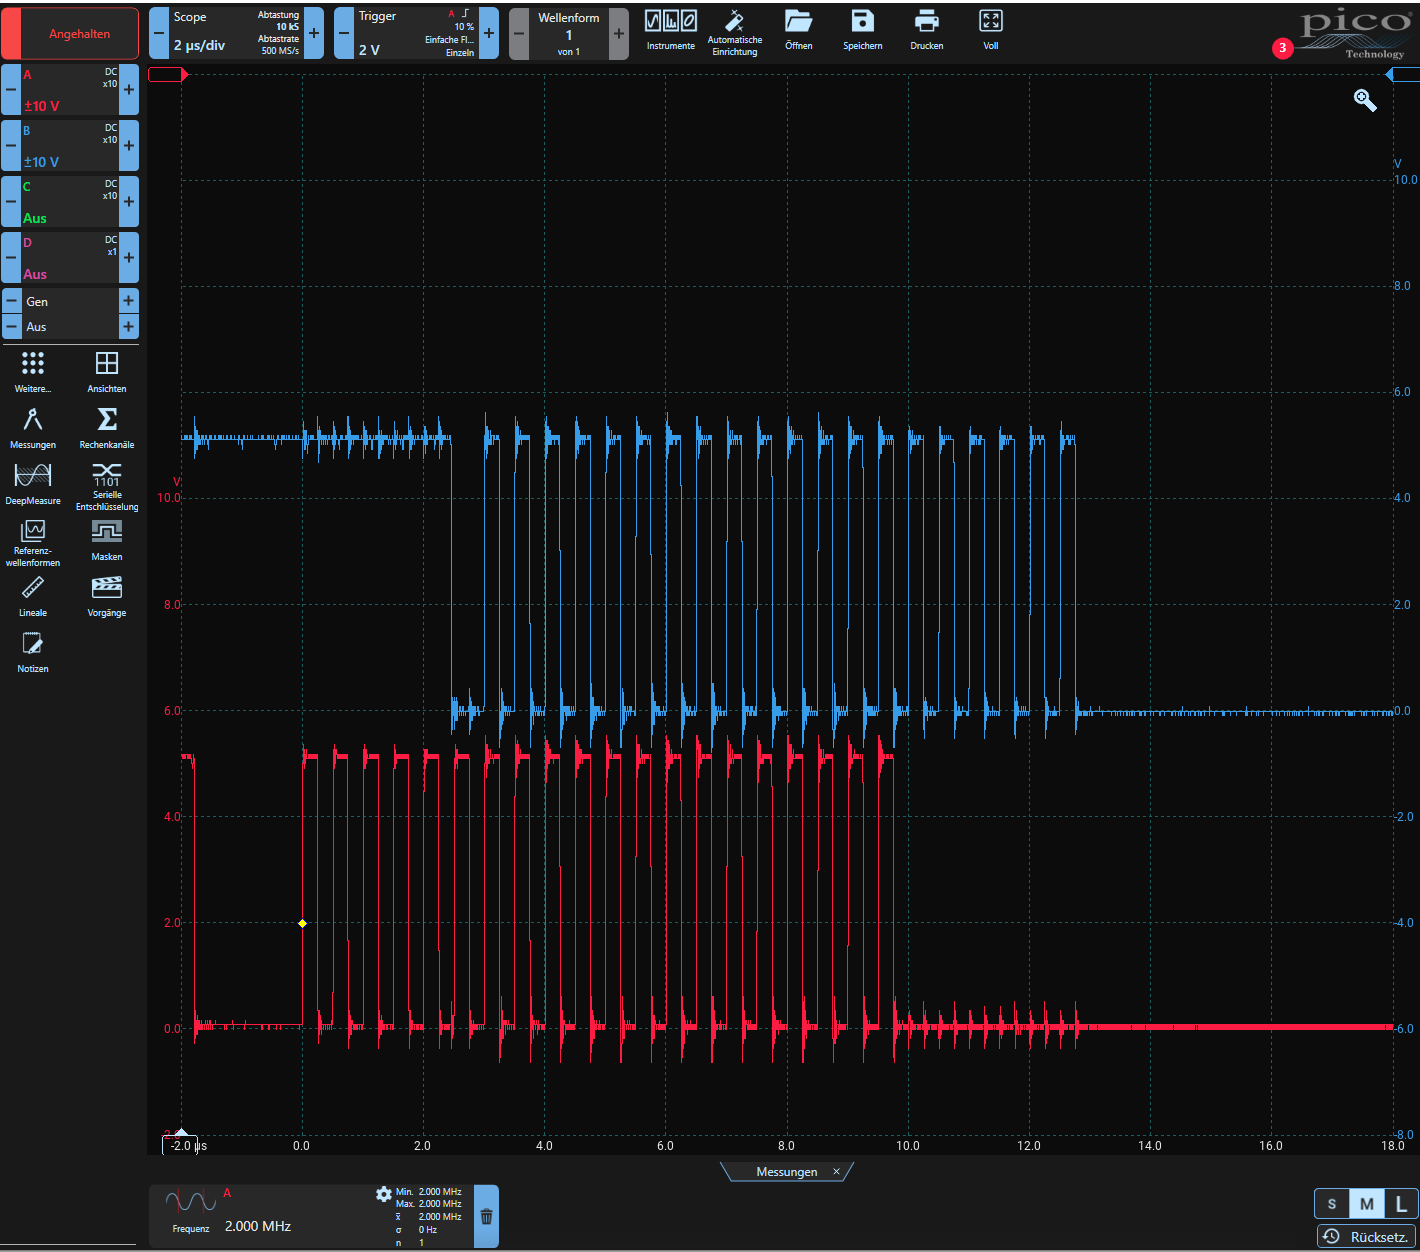
Task: Launch Automatische Einrichtung (auto setup)
Action: pyautogui.click(x=735, y=30)
